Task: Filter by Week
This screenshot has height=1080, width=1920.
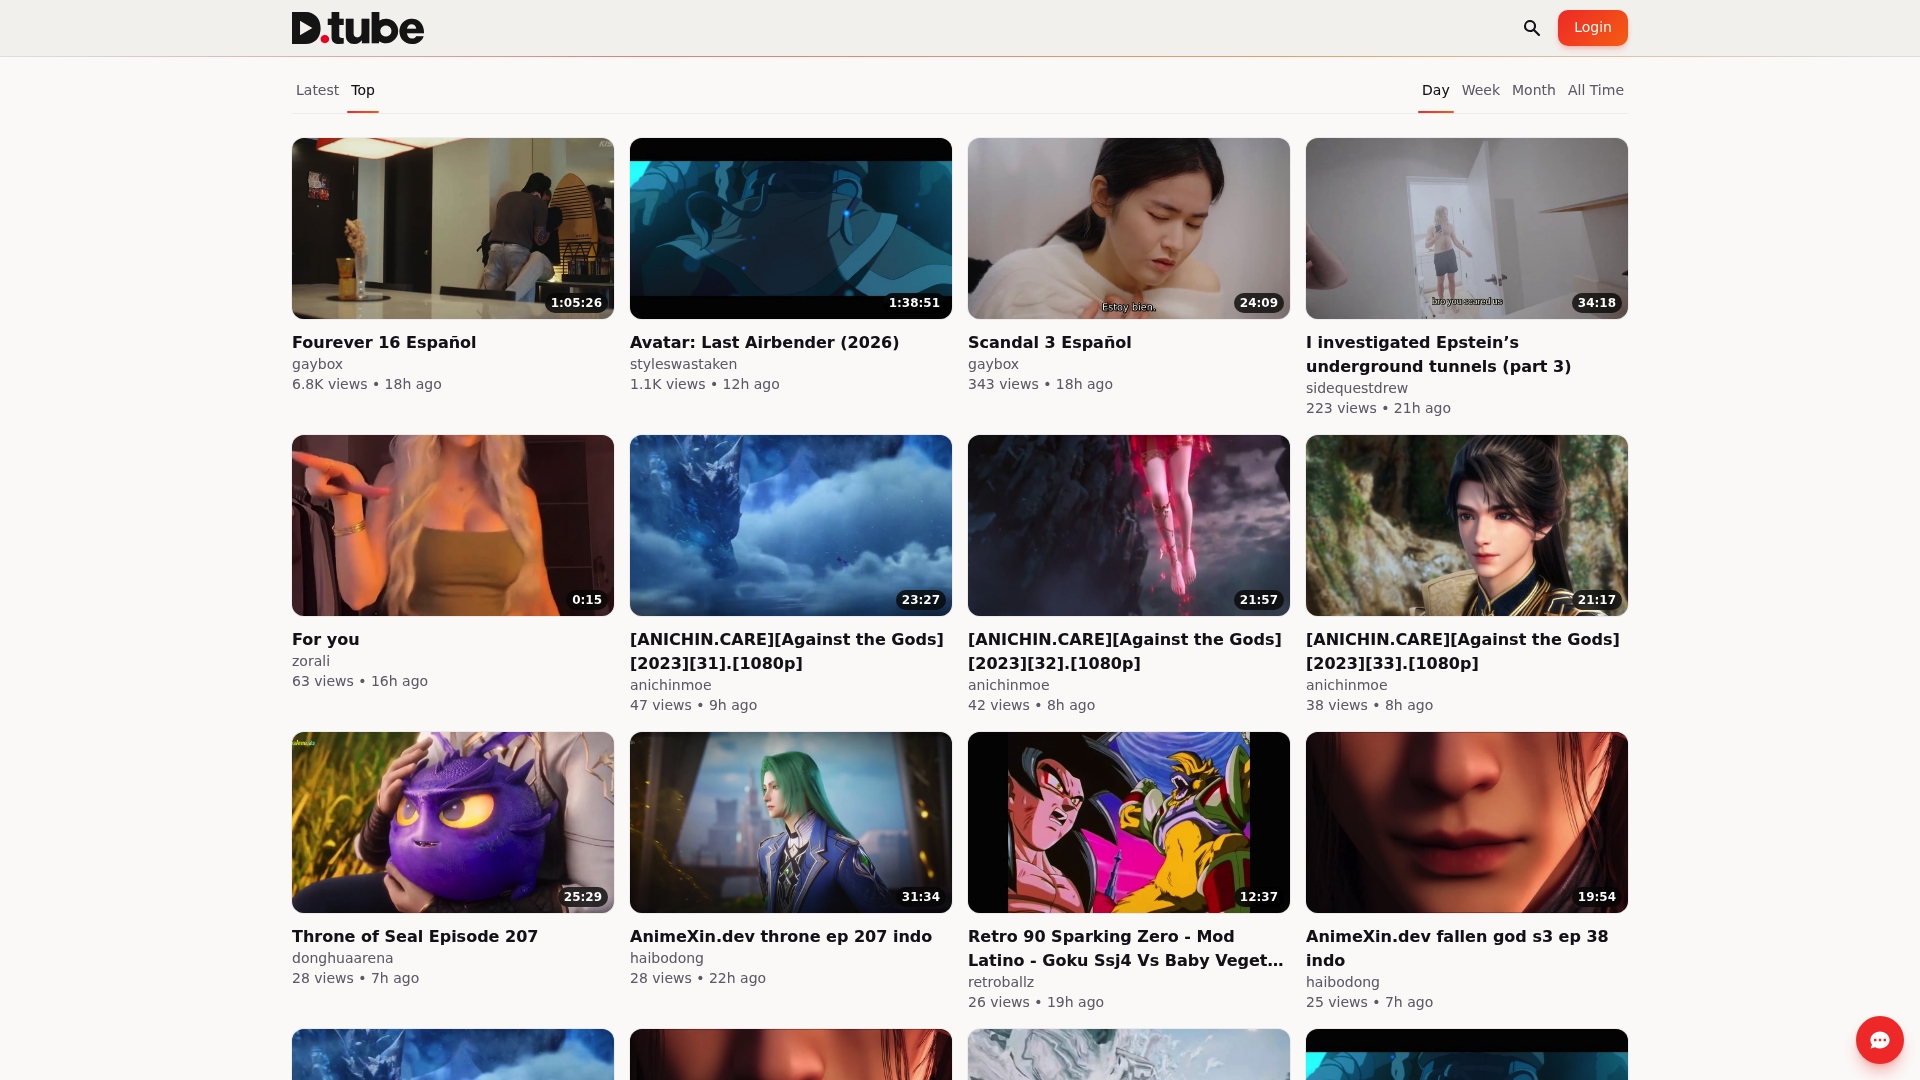Action: [x=1480, y=90]
